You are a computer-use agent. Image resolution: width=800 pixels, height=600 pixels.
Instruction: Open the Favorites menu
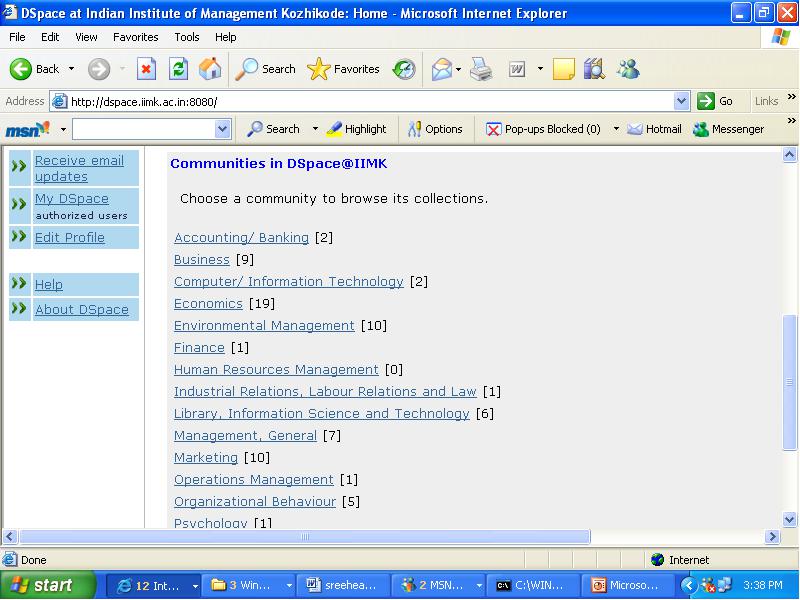coord(136,37)
